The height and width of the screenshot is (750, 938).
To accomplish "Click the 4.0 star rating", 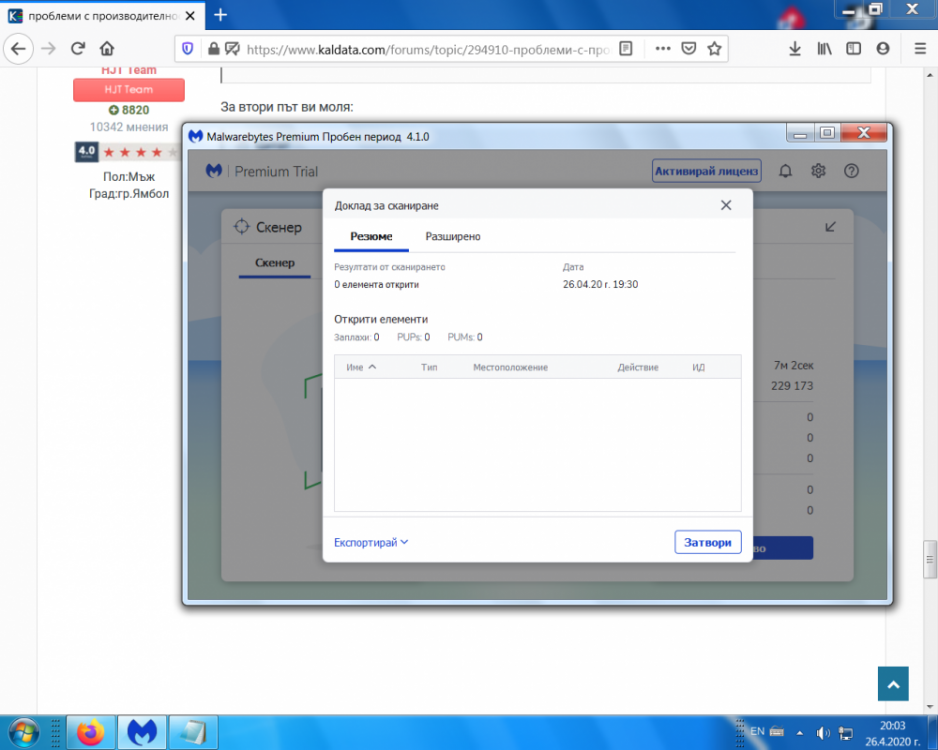I will click(x=127, y=152).
